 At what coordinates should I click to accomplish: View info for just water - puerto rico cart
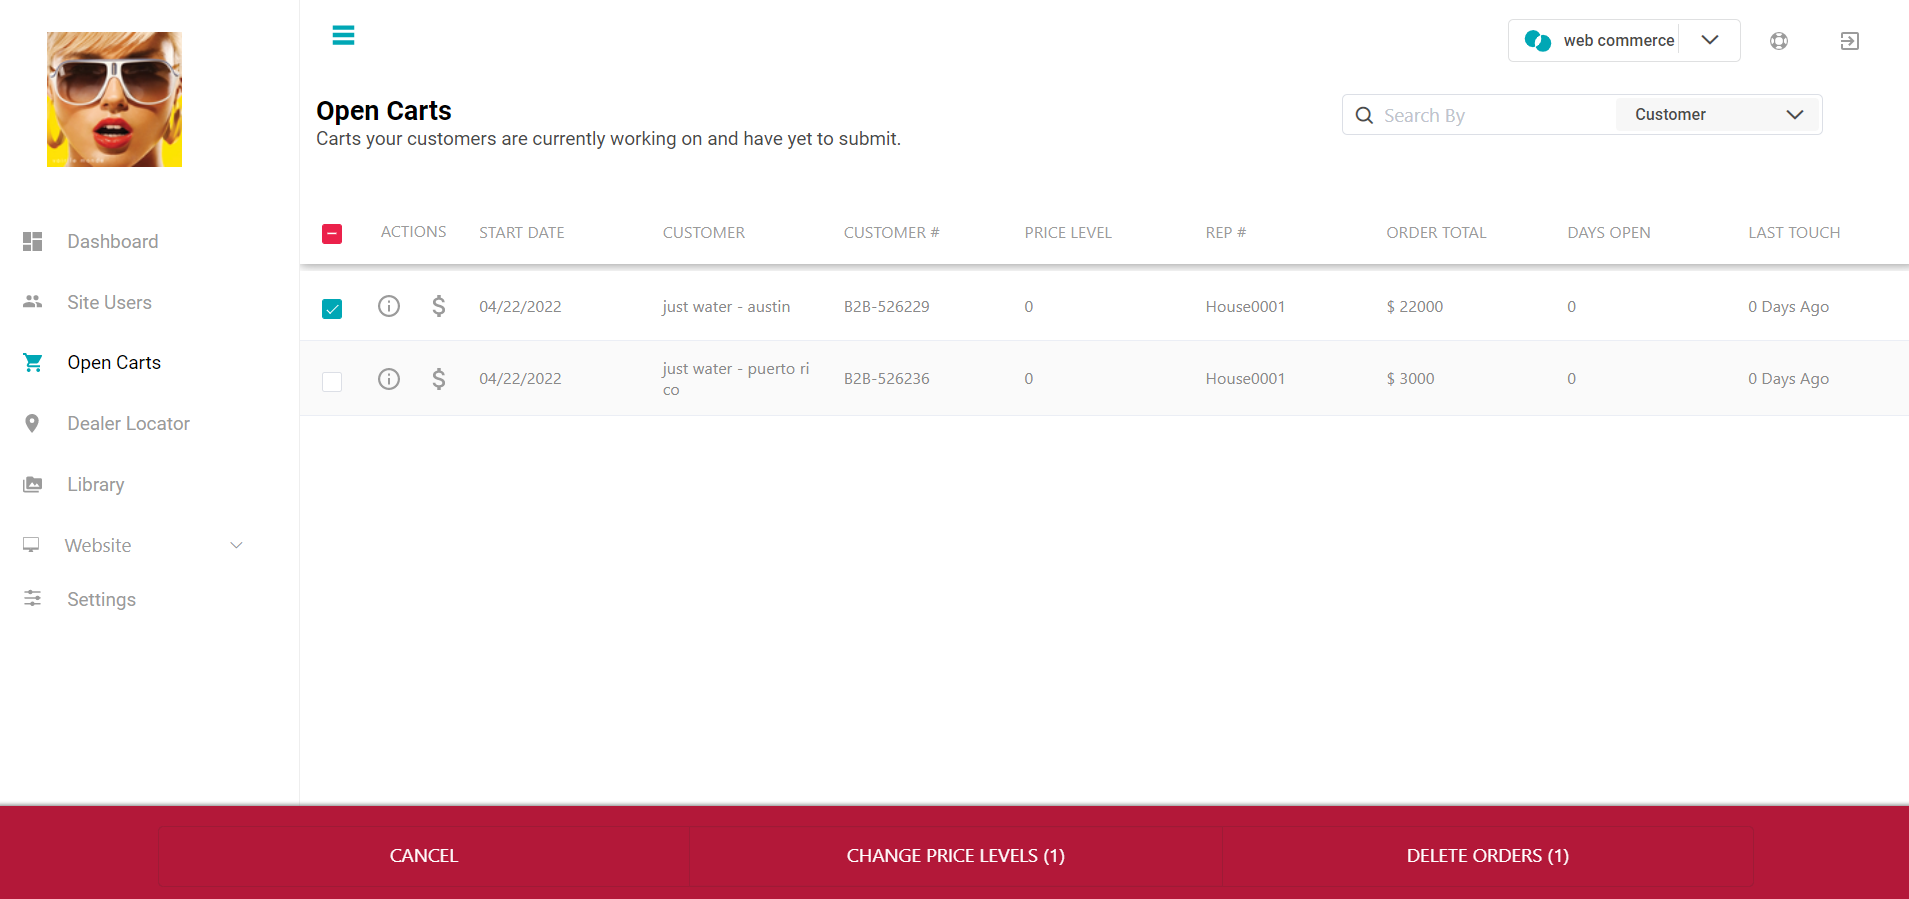click(389, 378)
